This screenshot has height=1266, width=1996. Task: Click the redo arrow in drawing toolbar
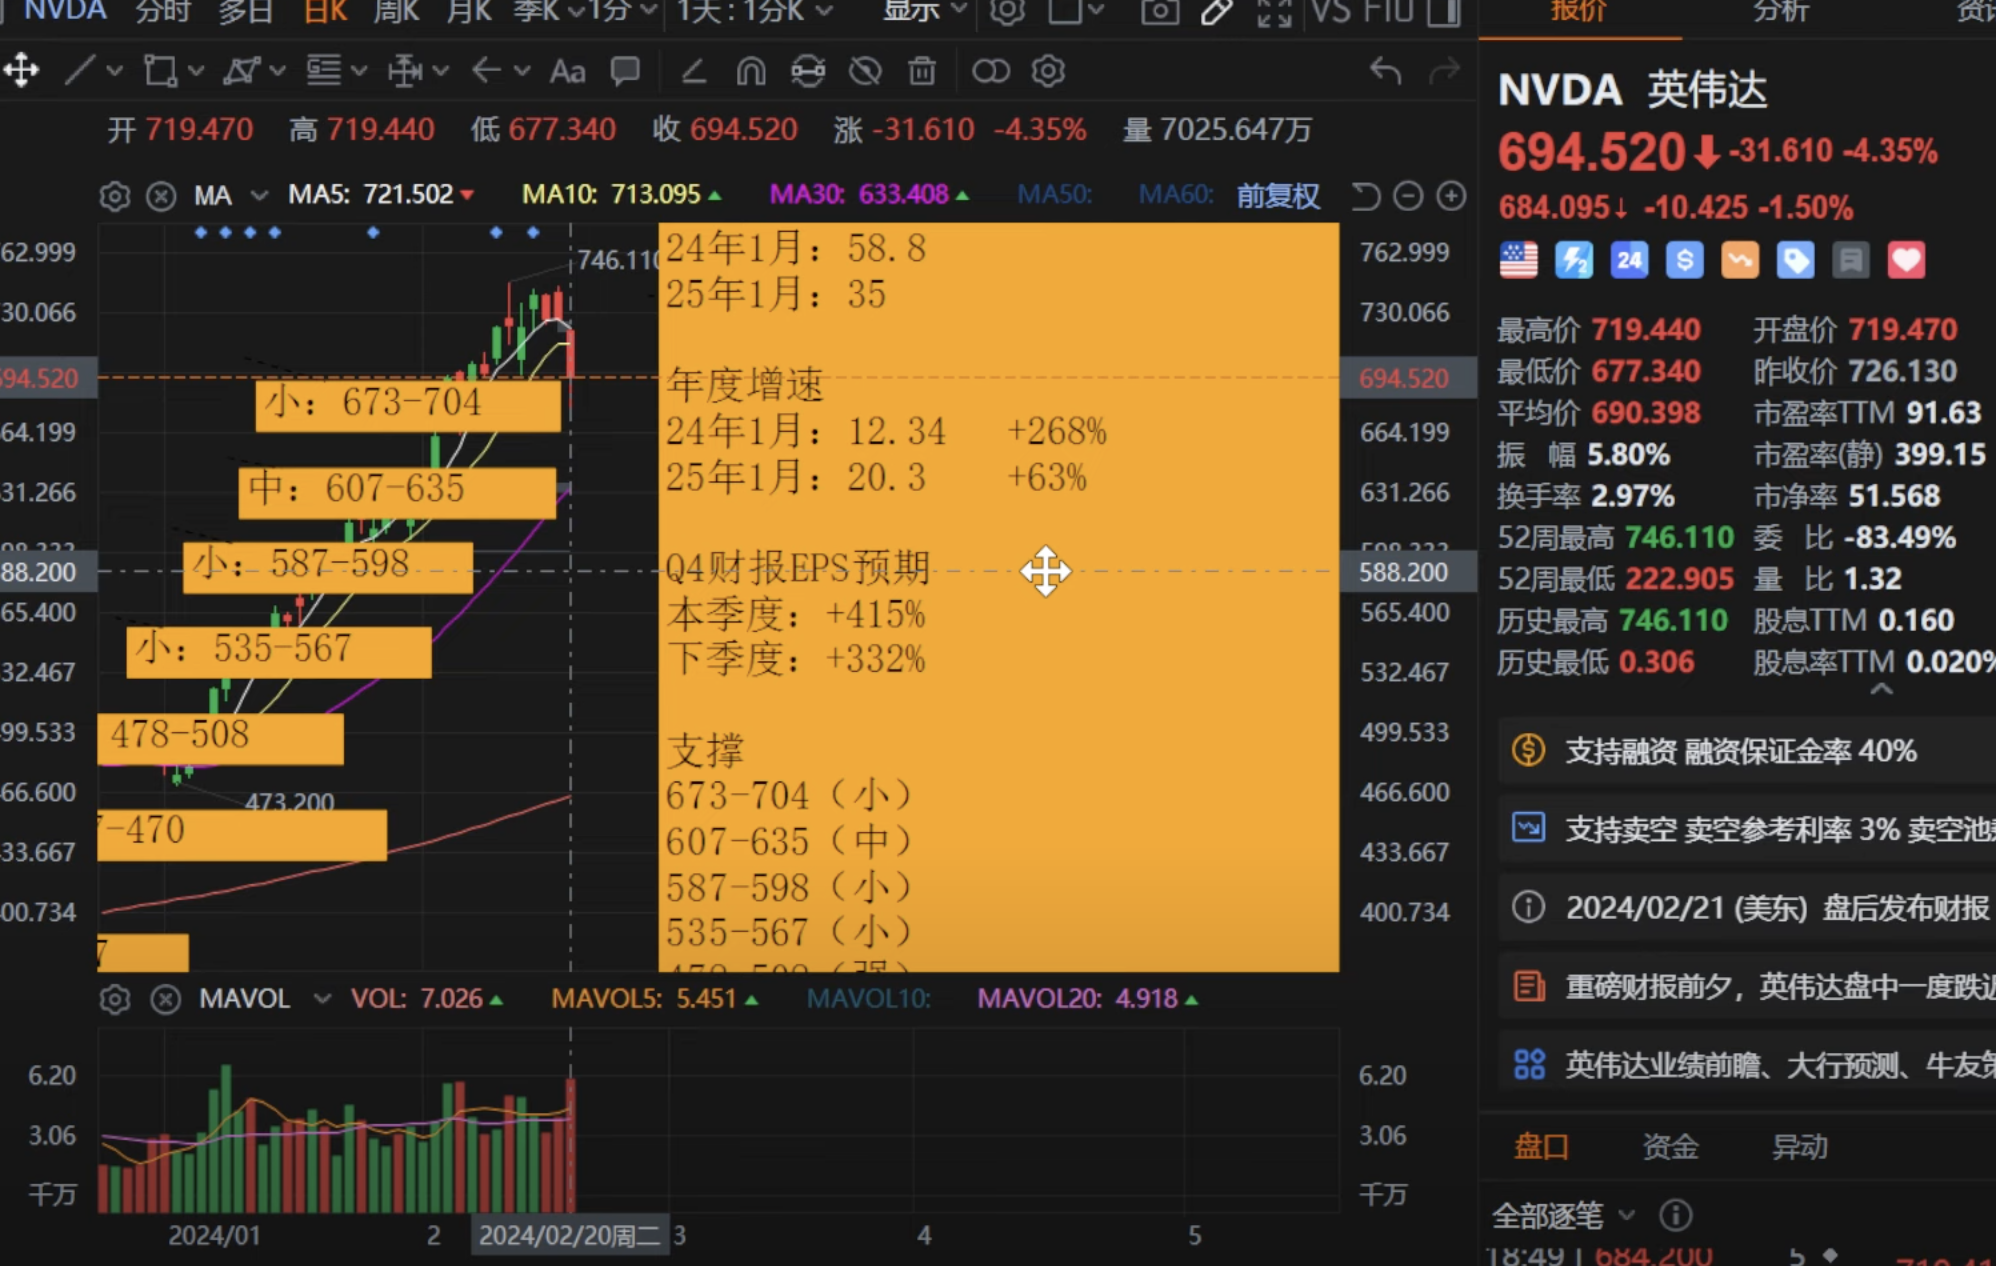coord(1444,71)
